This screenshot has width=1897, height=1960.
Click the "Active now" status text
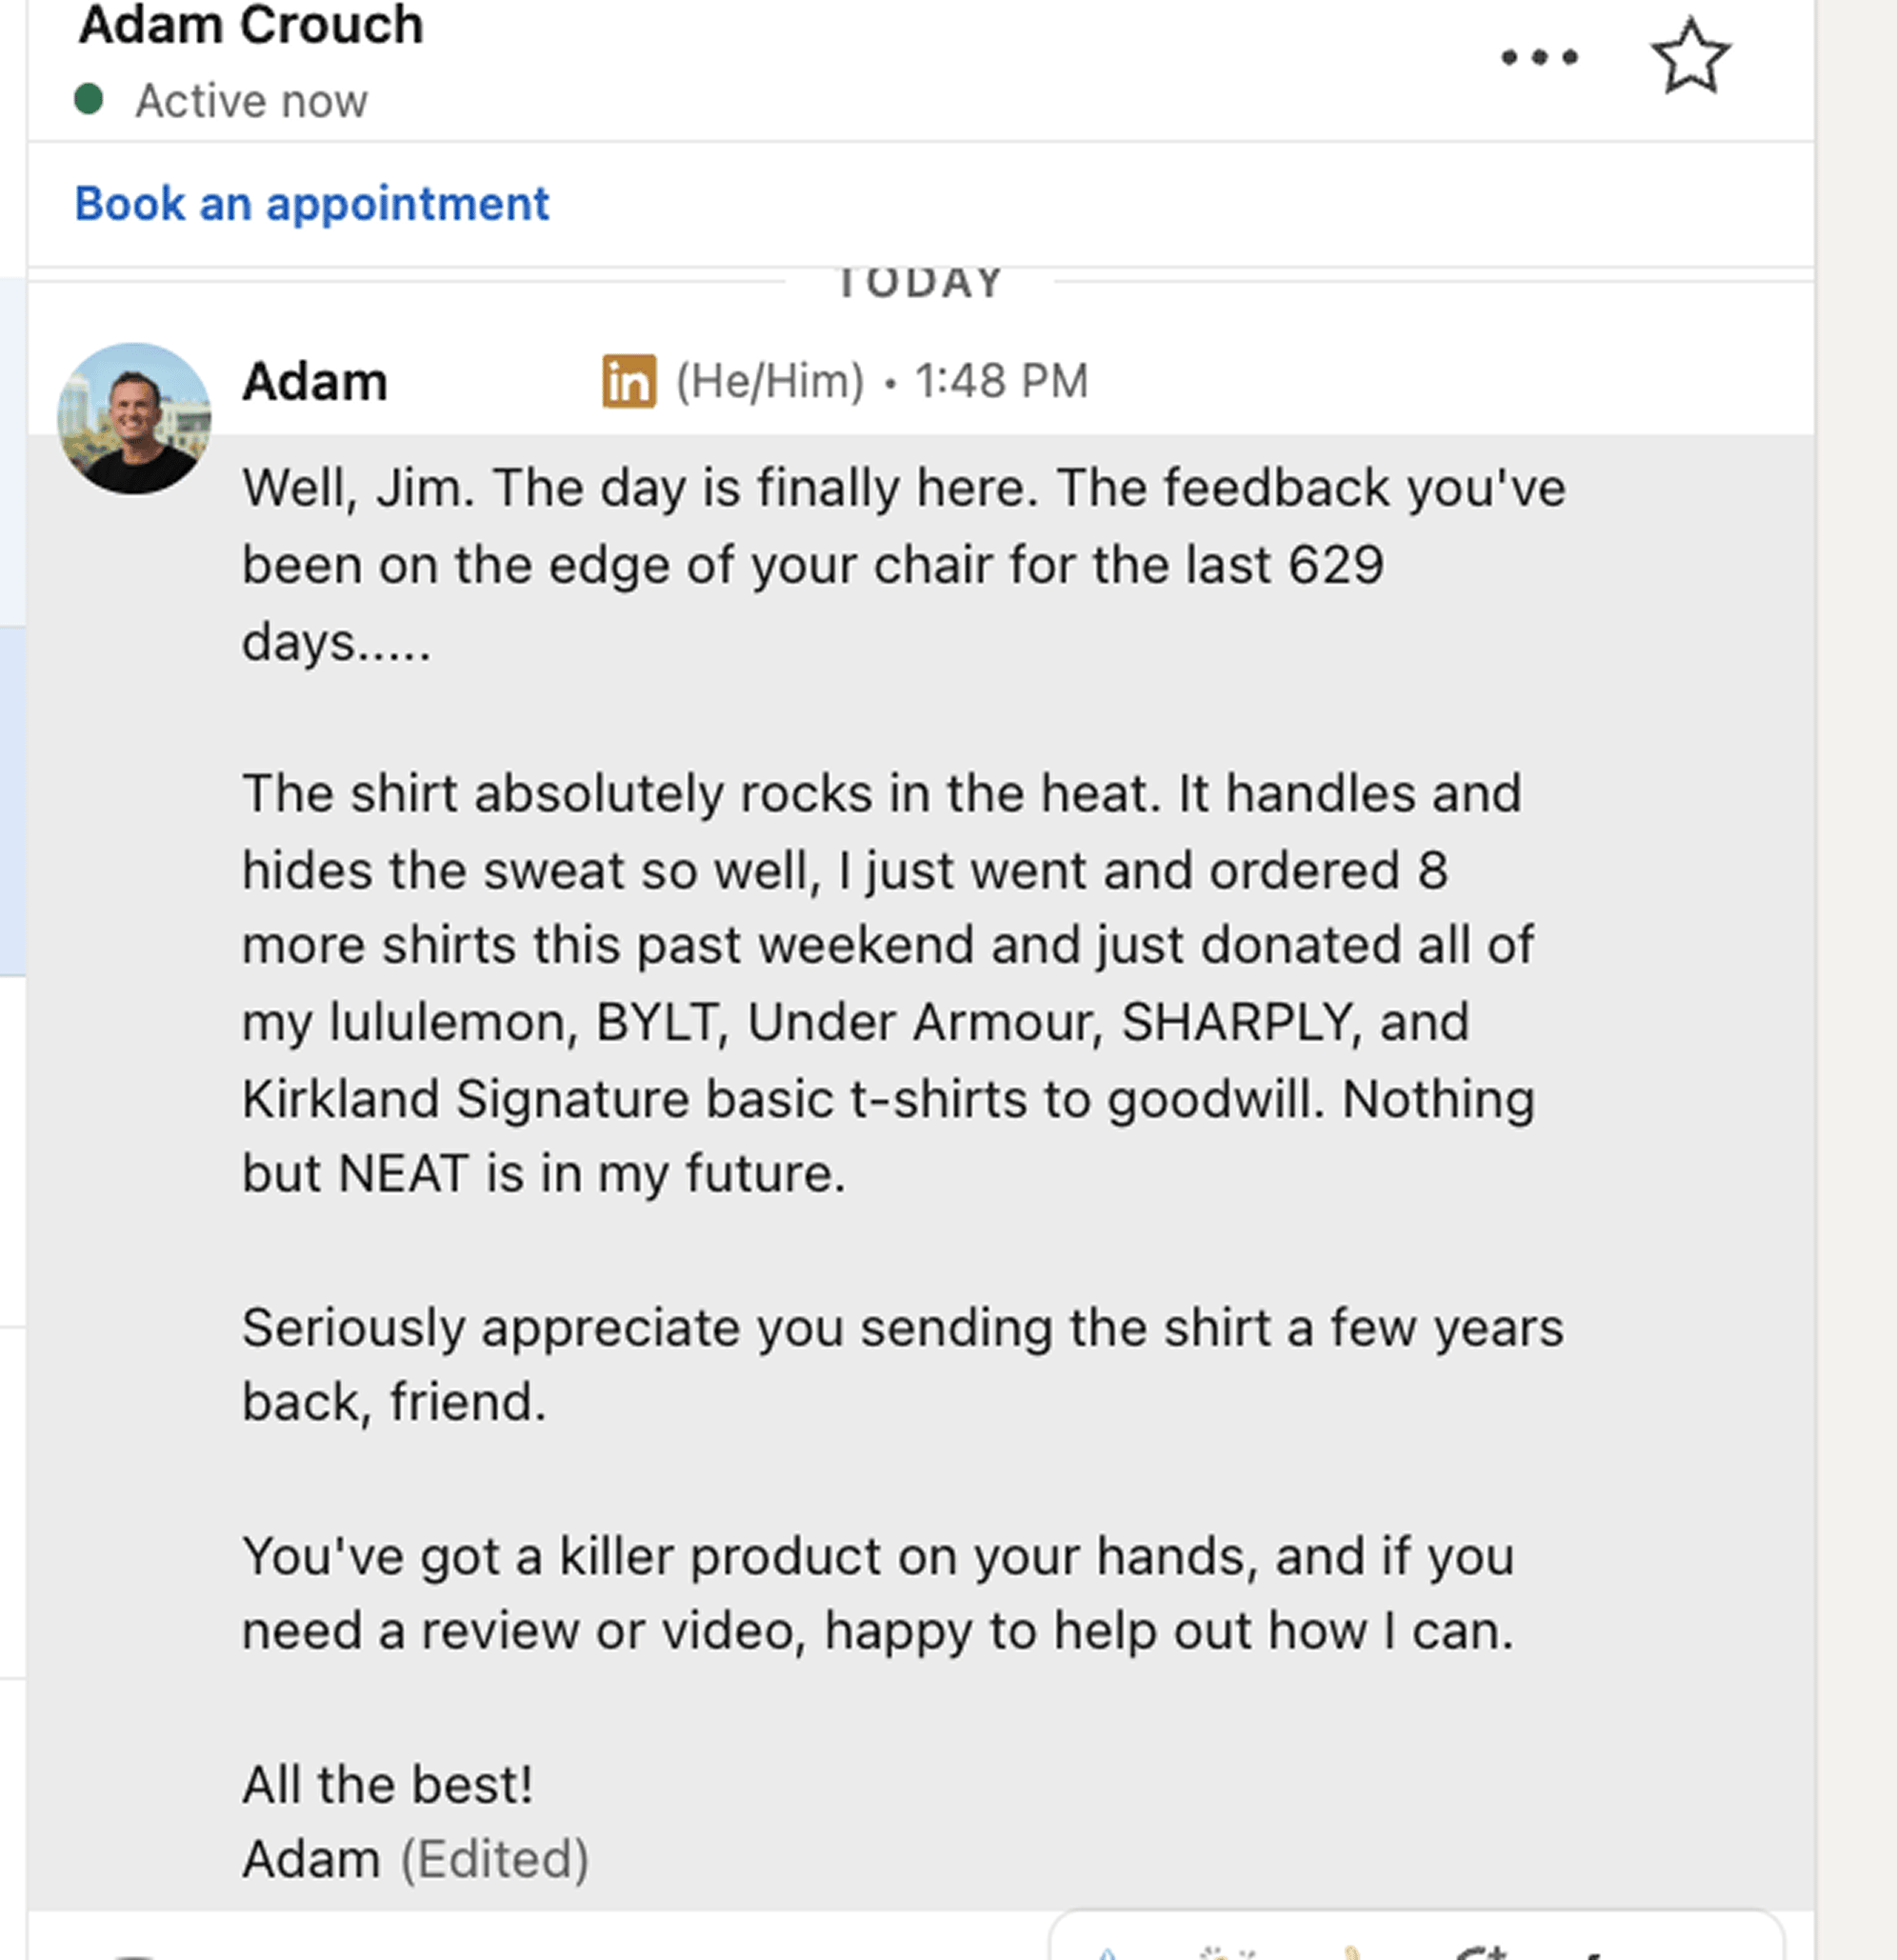(x=252, y=101)
